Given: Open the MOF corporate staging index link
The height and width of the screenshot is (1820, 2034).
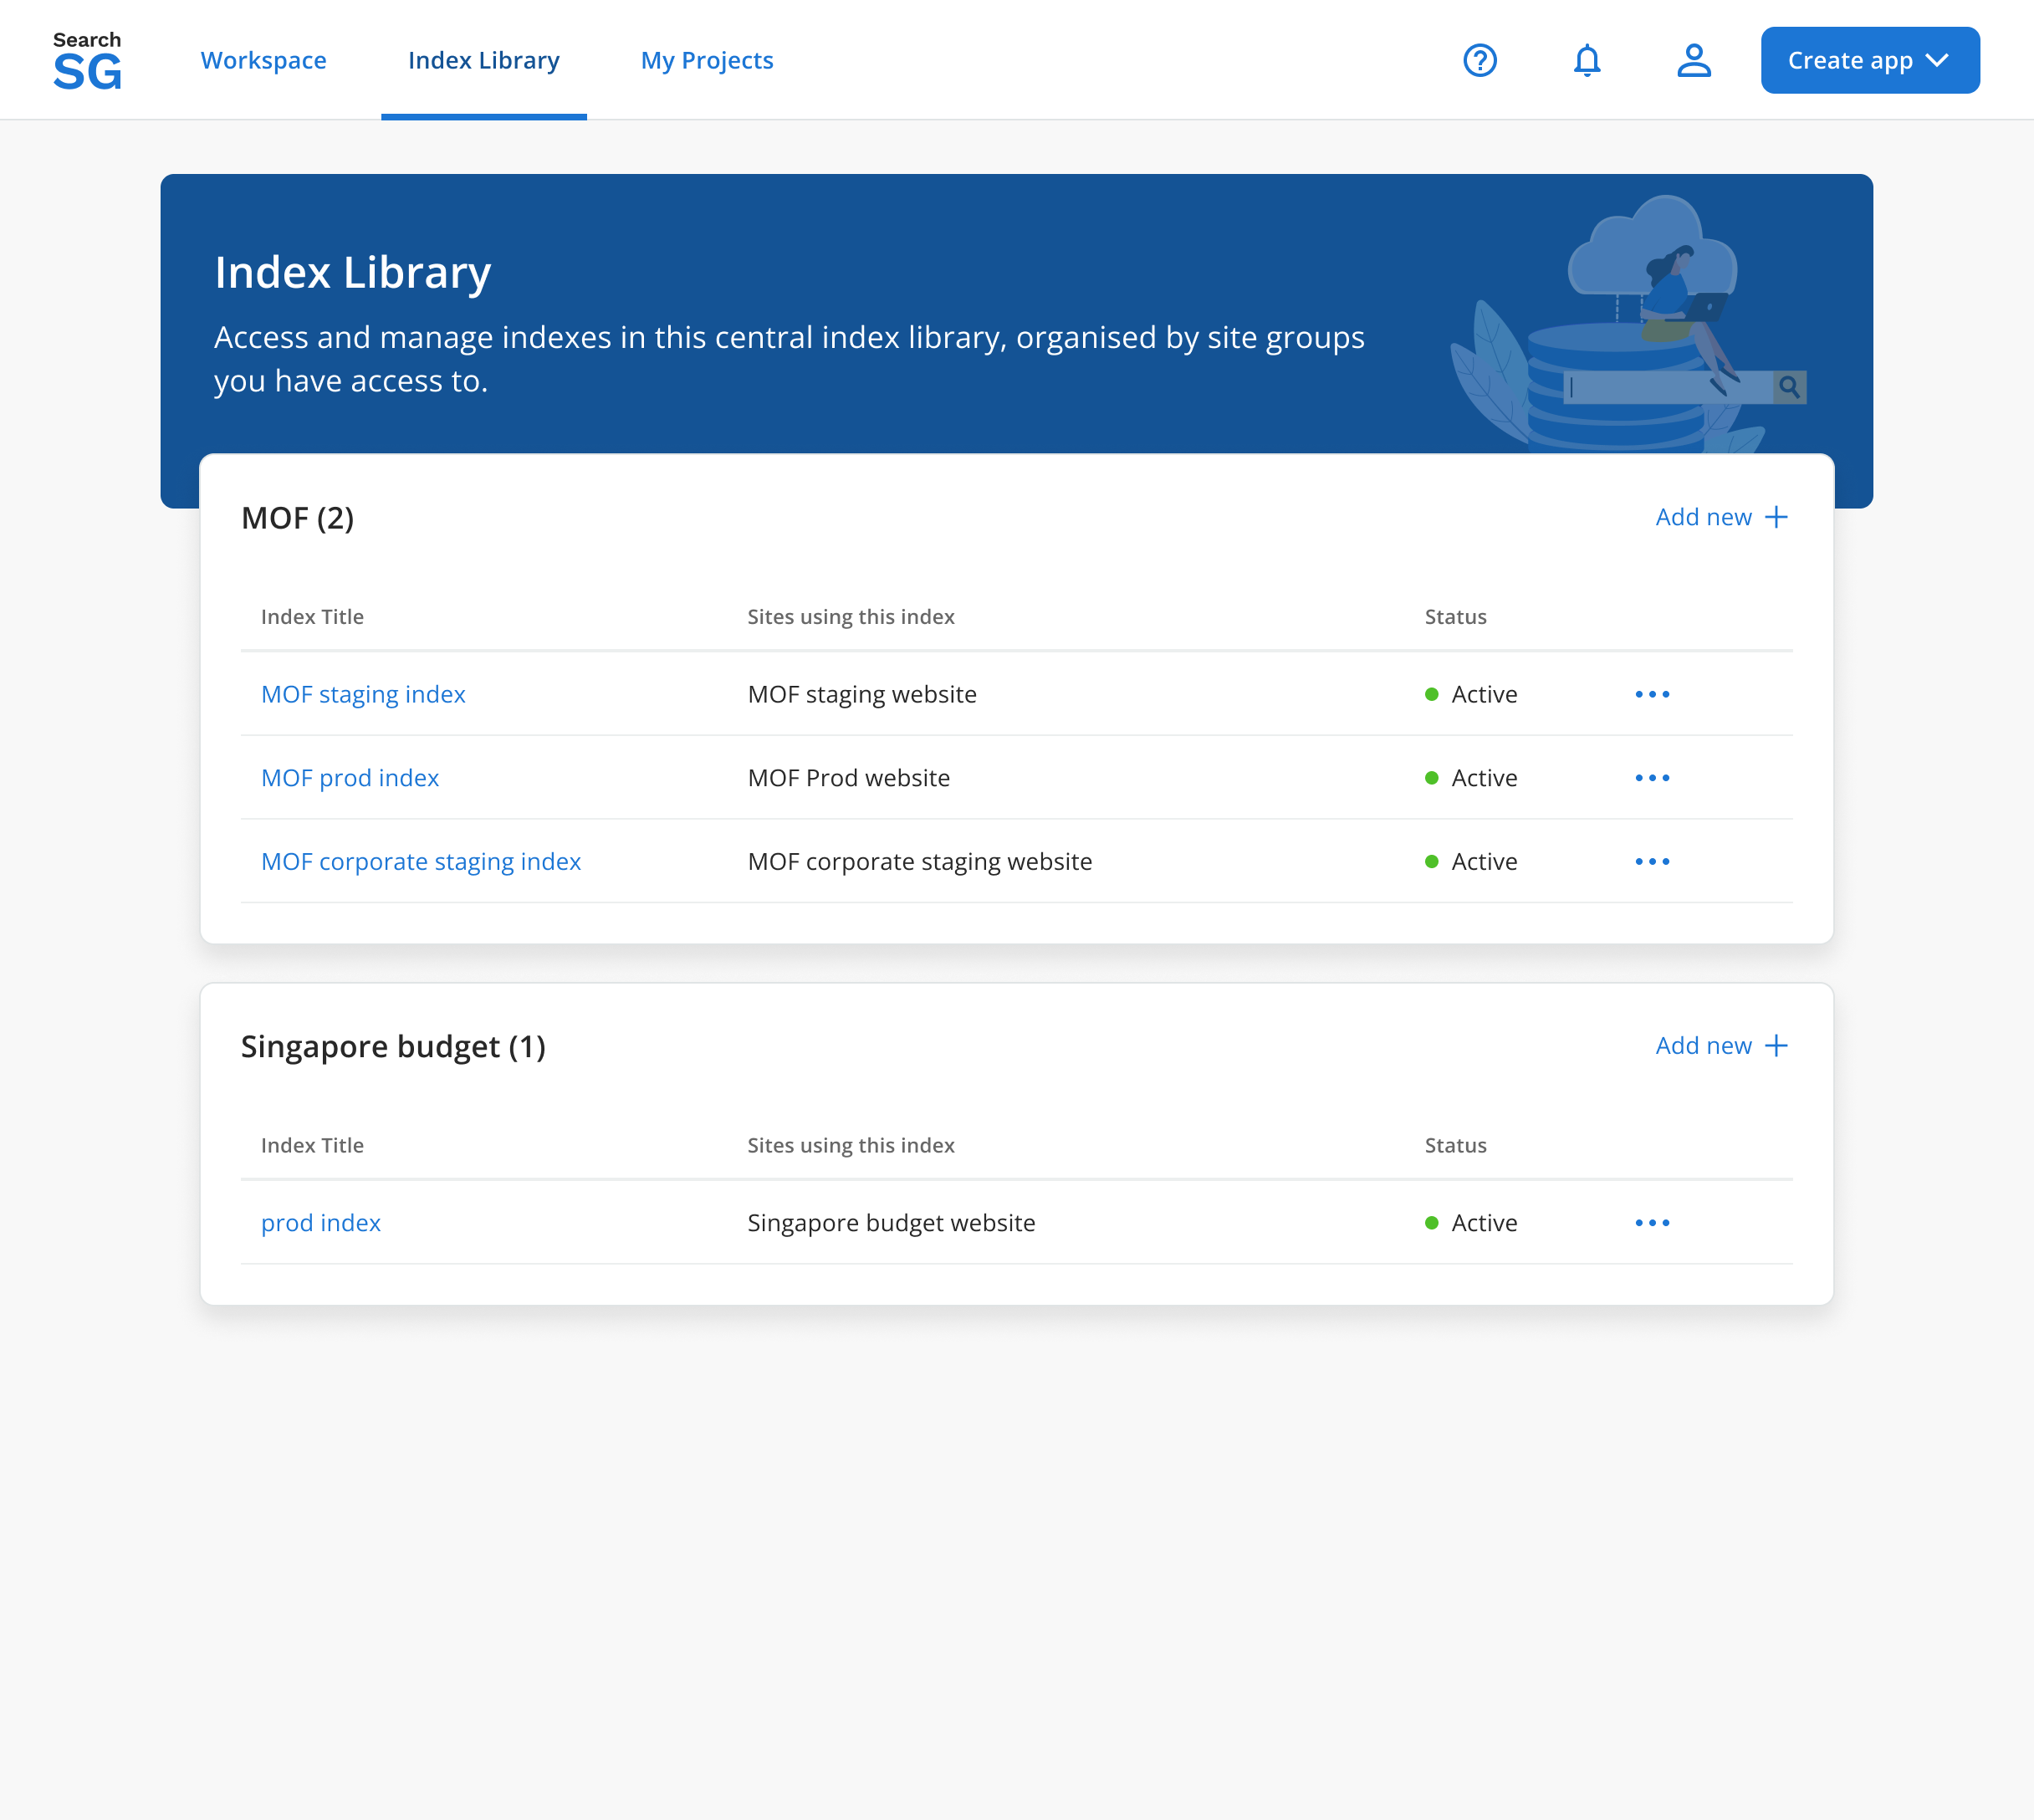Looking at the screenshot, I should tap(421, 861).
